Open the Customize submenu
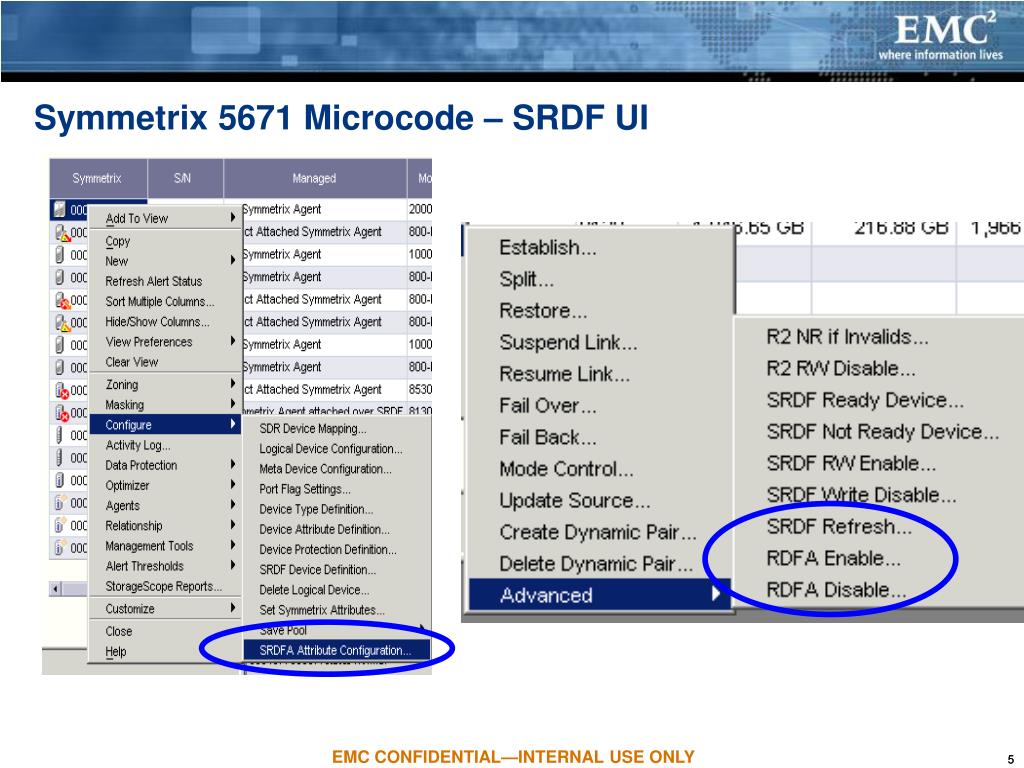This screenshot has width=1024, height=768. coord(165,609)
